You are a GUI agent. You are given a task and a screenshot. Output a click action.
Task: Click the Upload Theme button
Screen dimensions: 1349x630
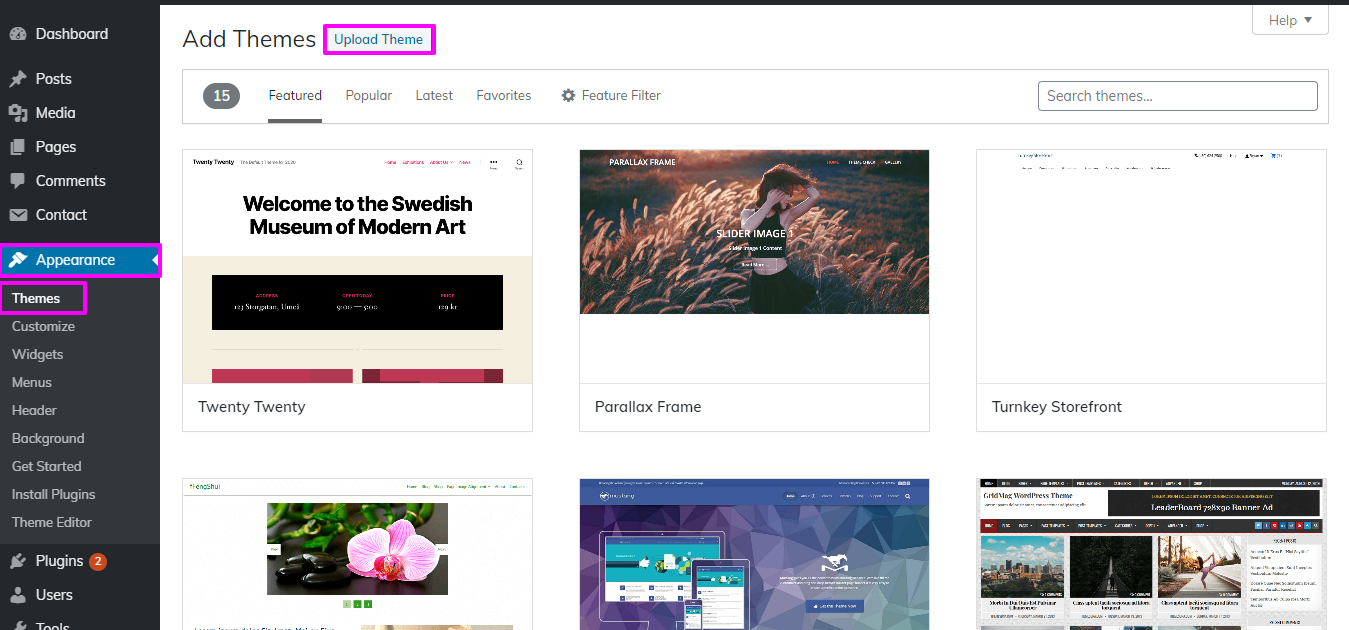378,40
